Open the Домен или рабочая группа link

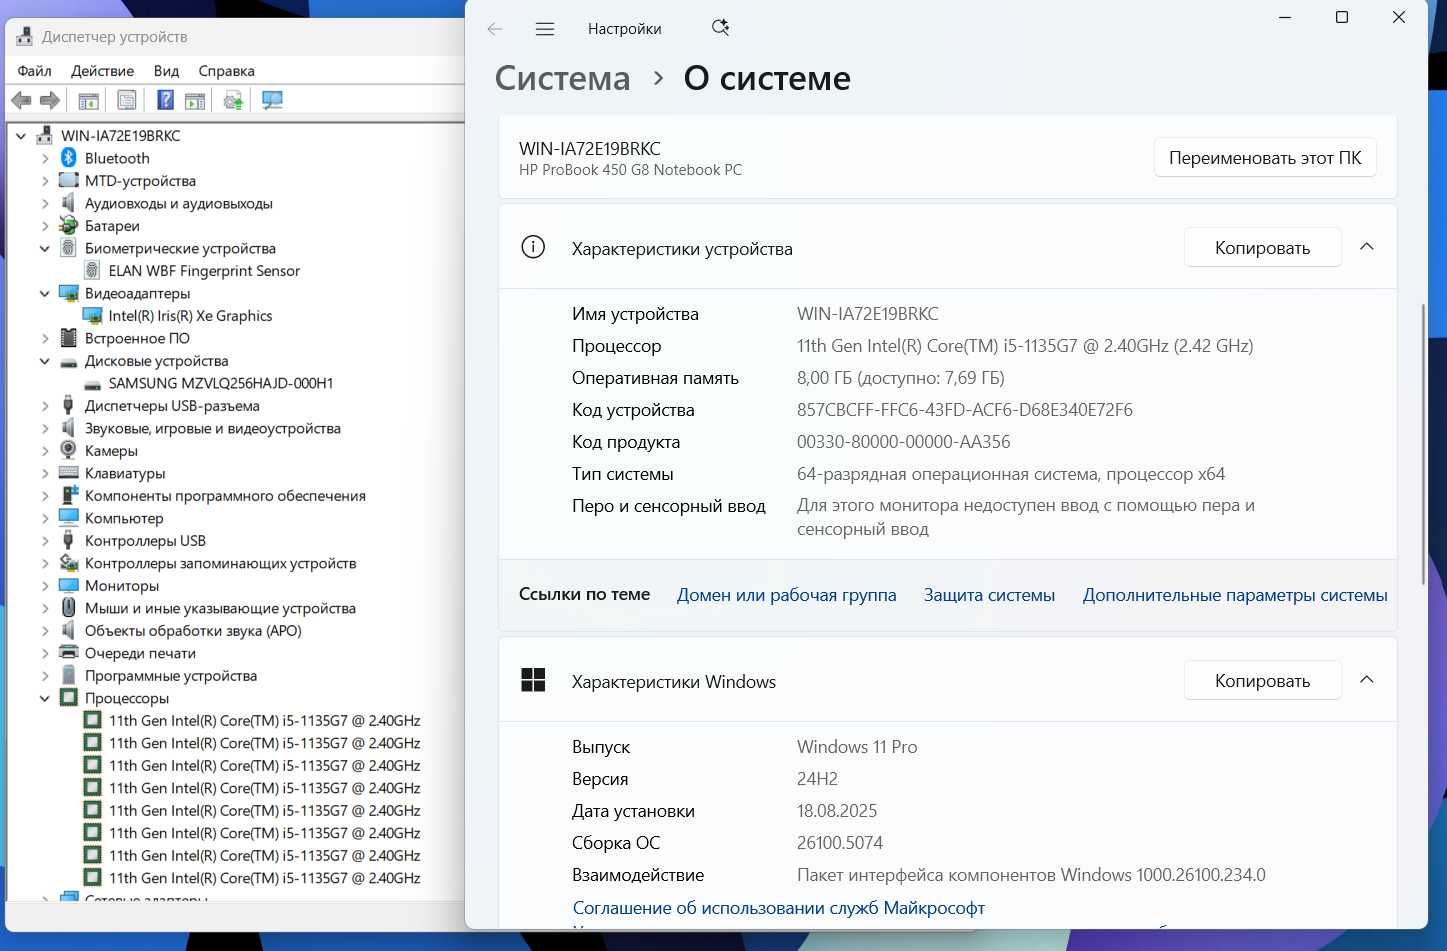coord(786,595)
